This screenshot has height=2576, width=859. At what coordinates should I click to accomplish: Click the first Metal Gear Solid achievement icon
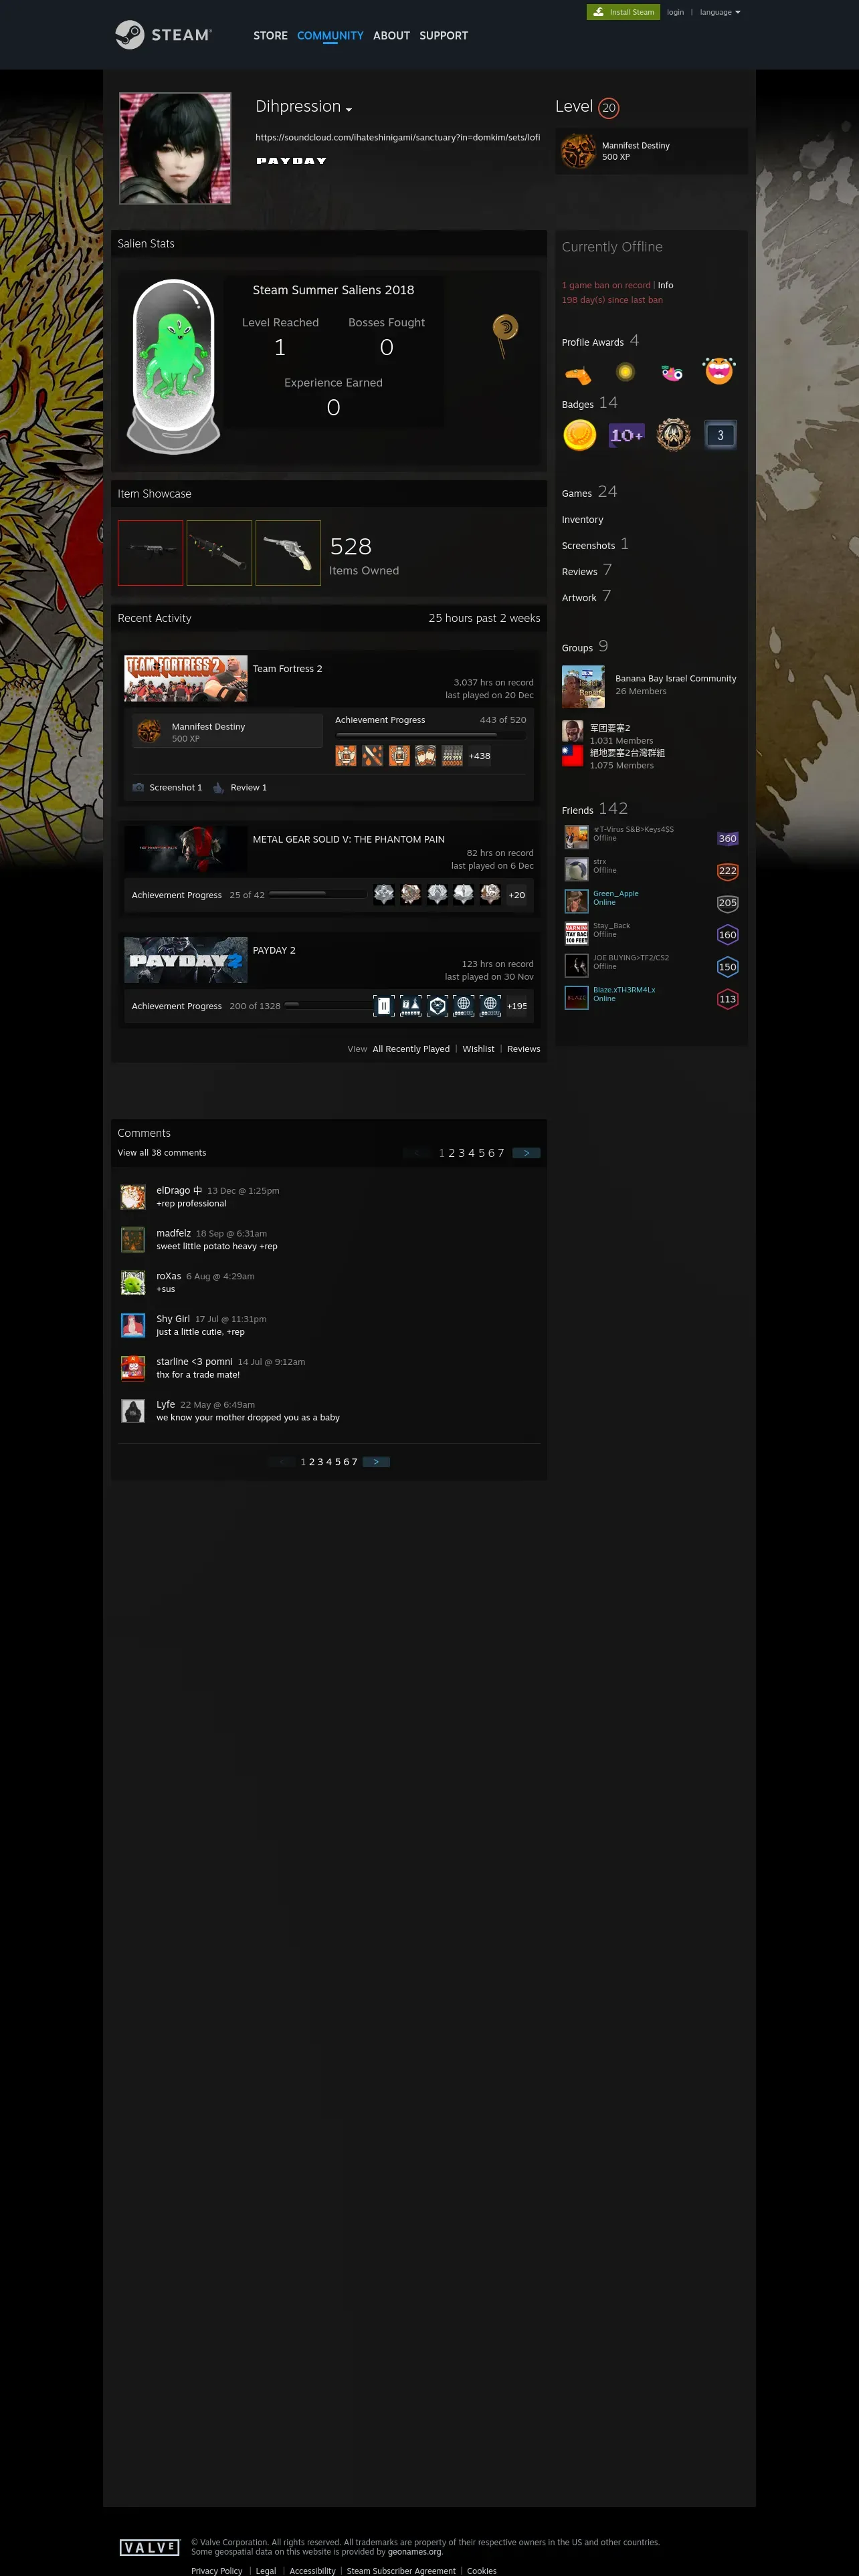click(x=384, y=894)
